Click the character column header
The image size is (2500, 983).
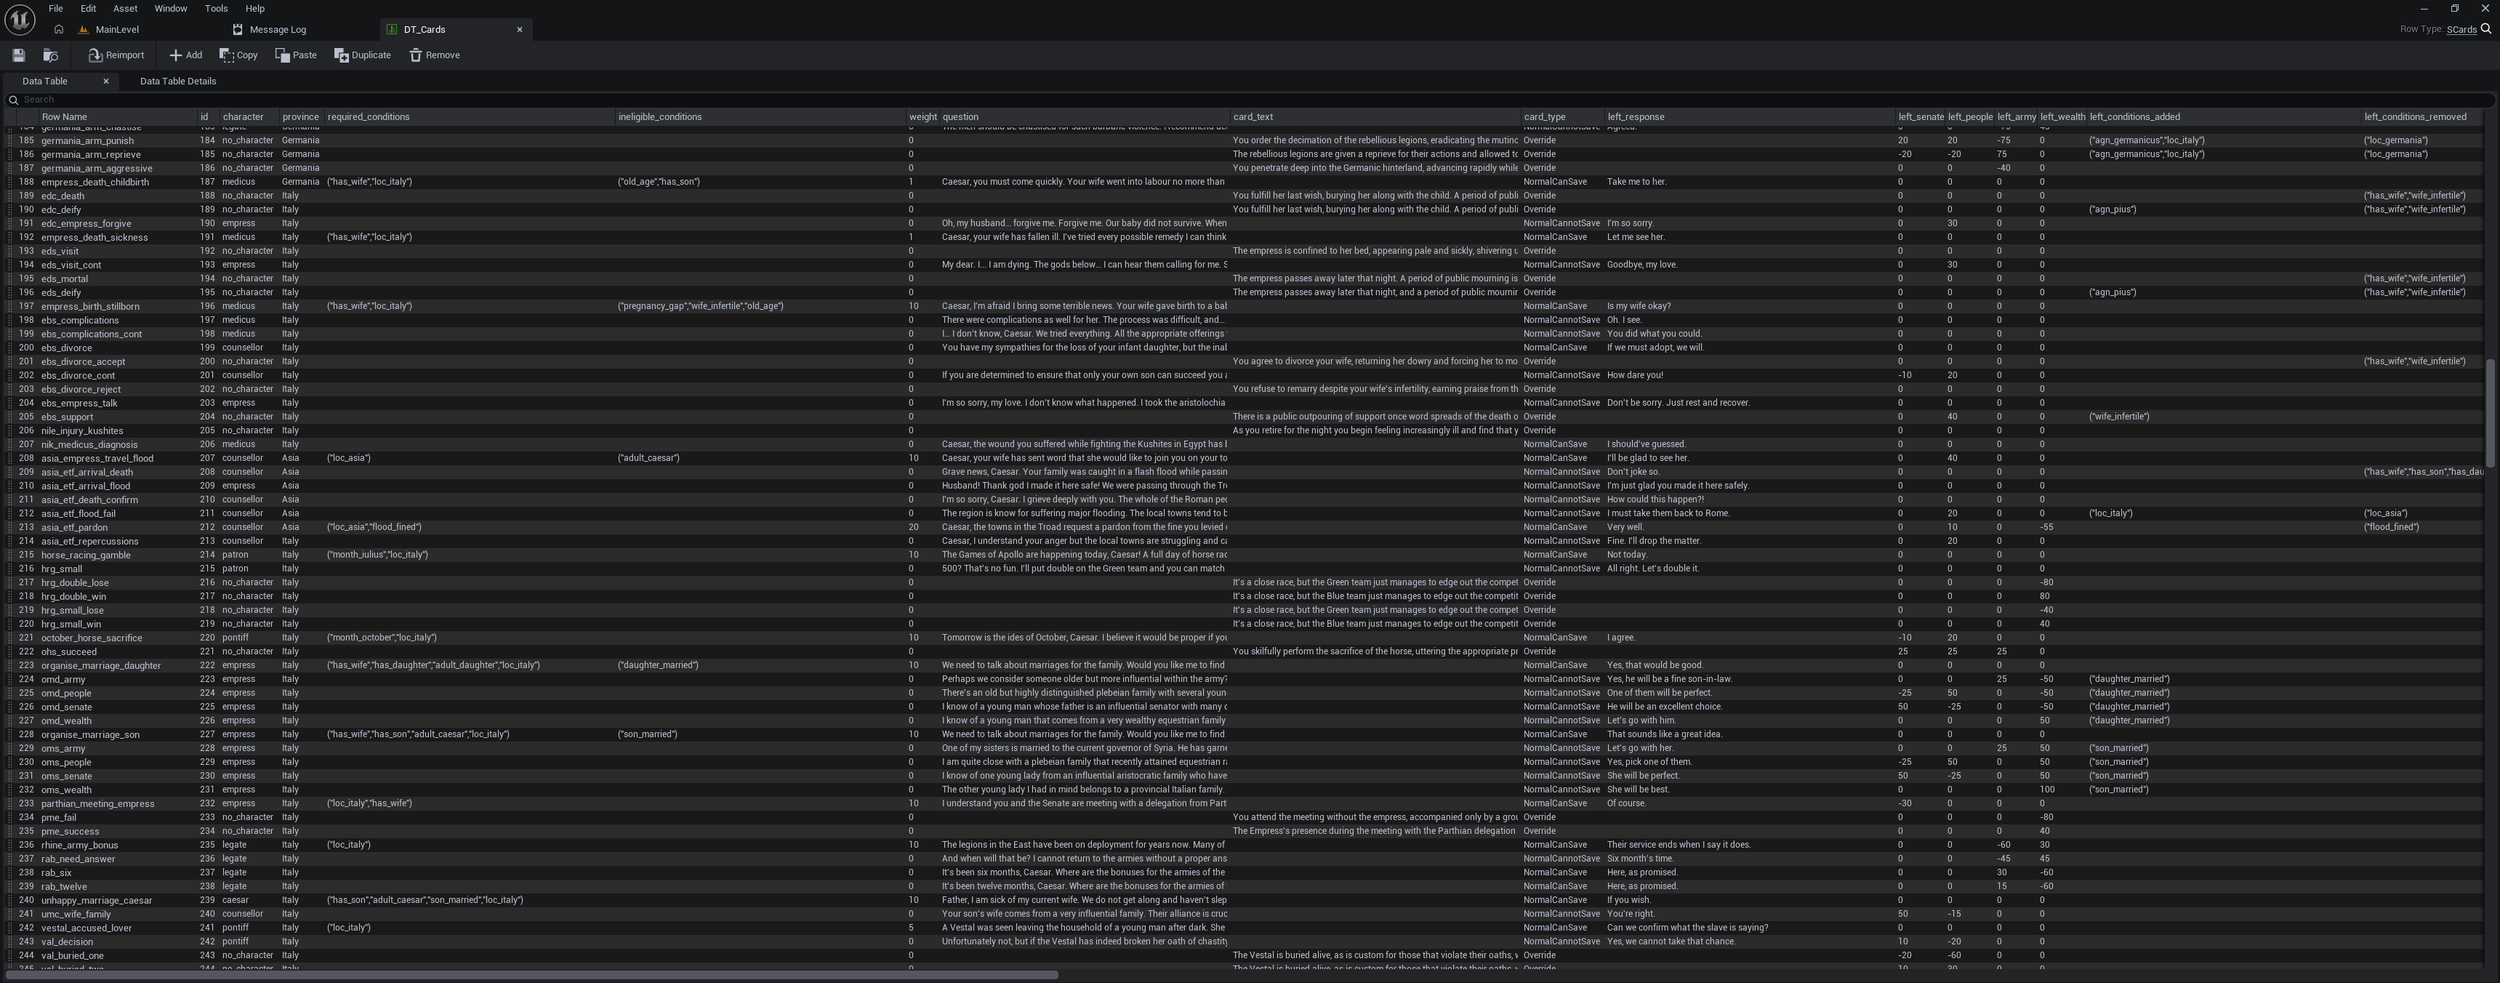(249, 117)
